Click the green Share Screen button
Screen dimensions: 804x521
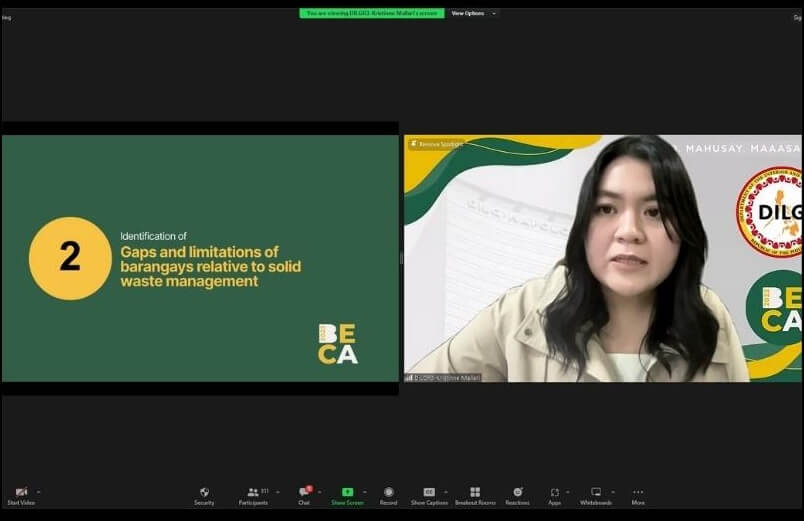347,493
